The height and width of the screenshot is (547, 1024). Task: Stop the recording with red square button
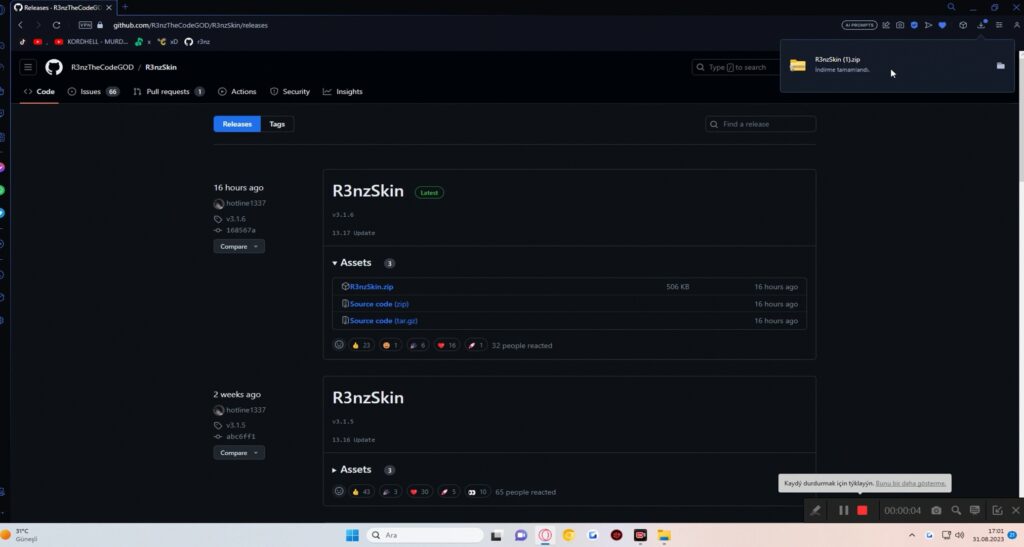click(862, 510)
